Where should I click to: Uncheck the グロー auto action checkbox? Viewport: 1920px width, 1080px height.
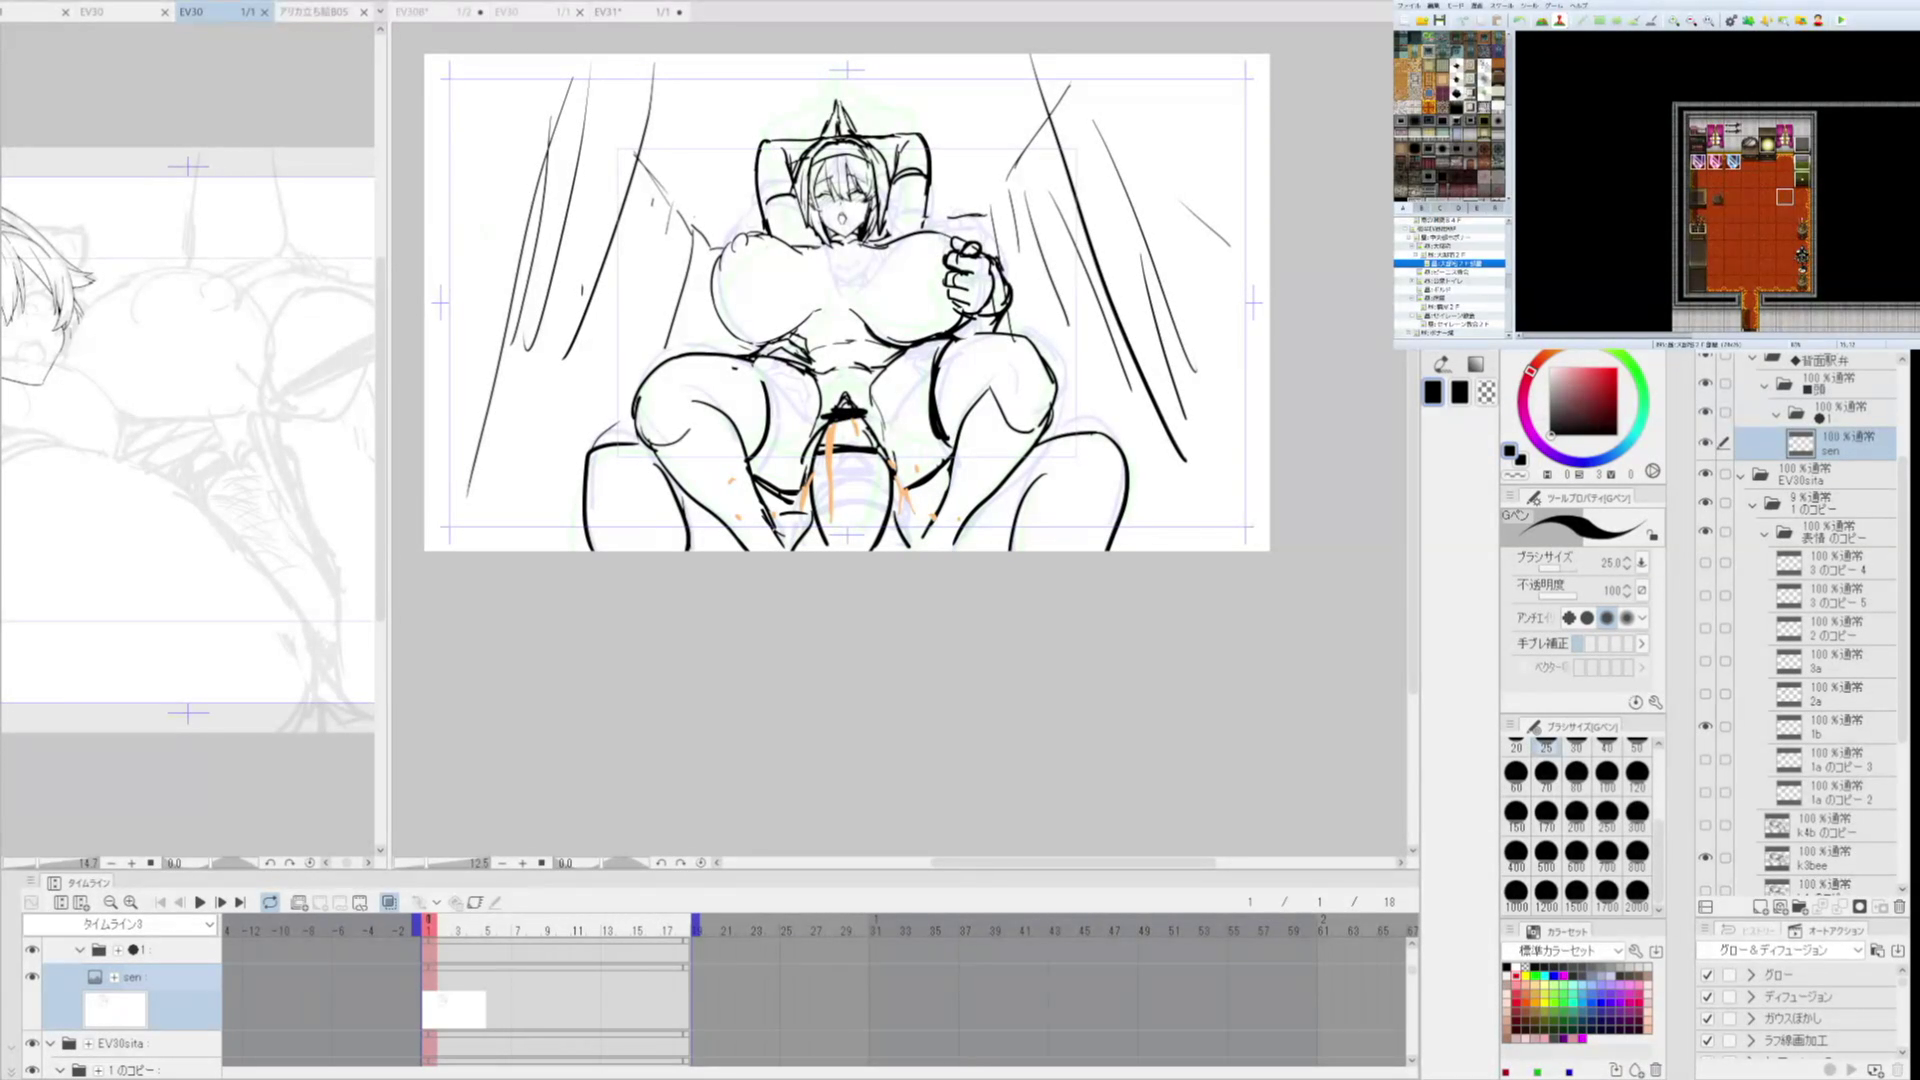1707,975
